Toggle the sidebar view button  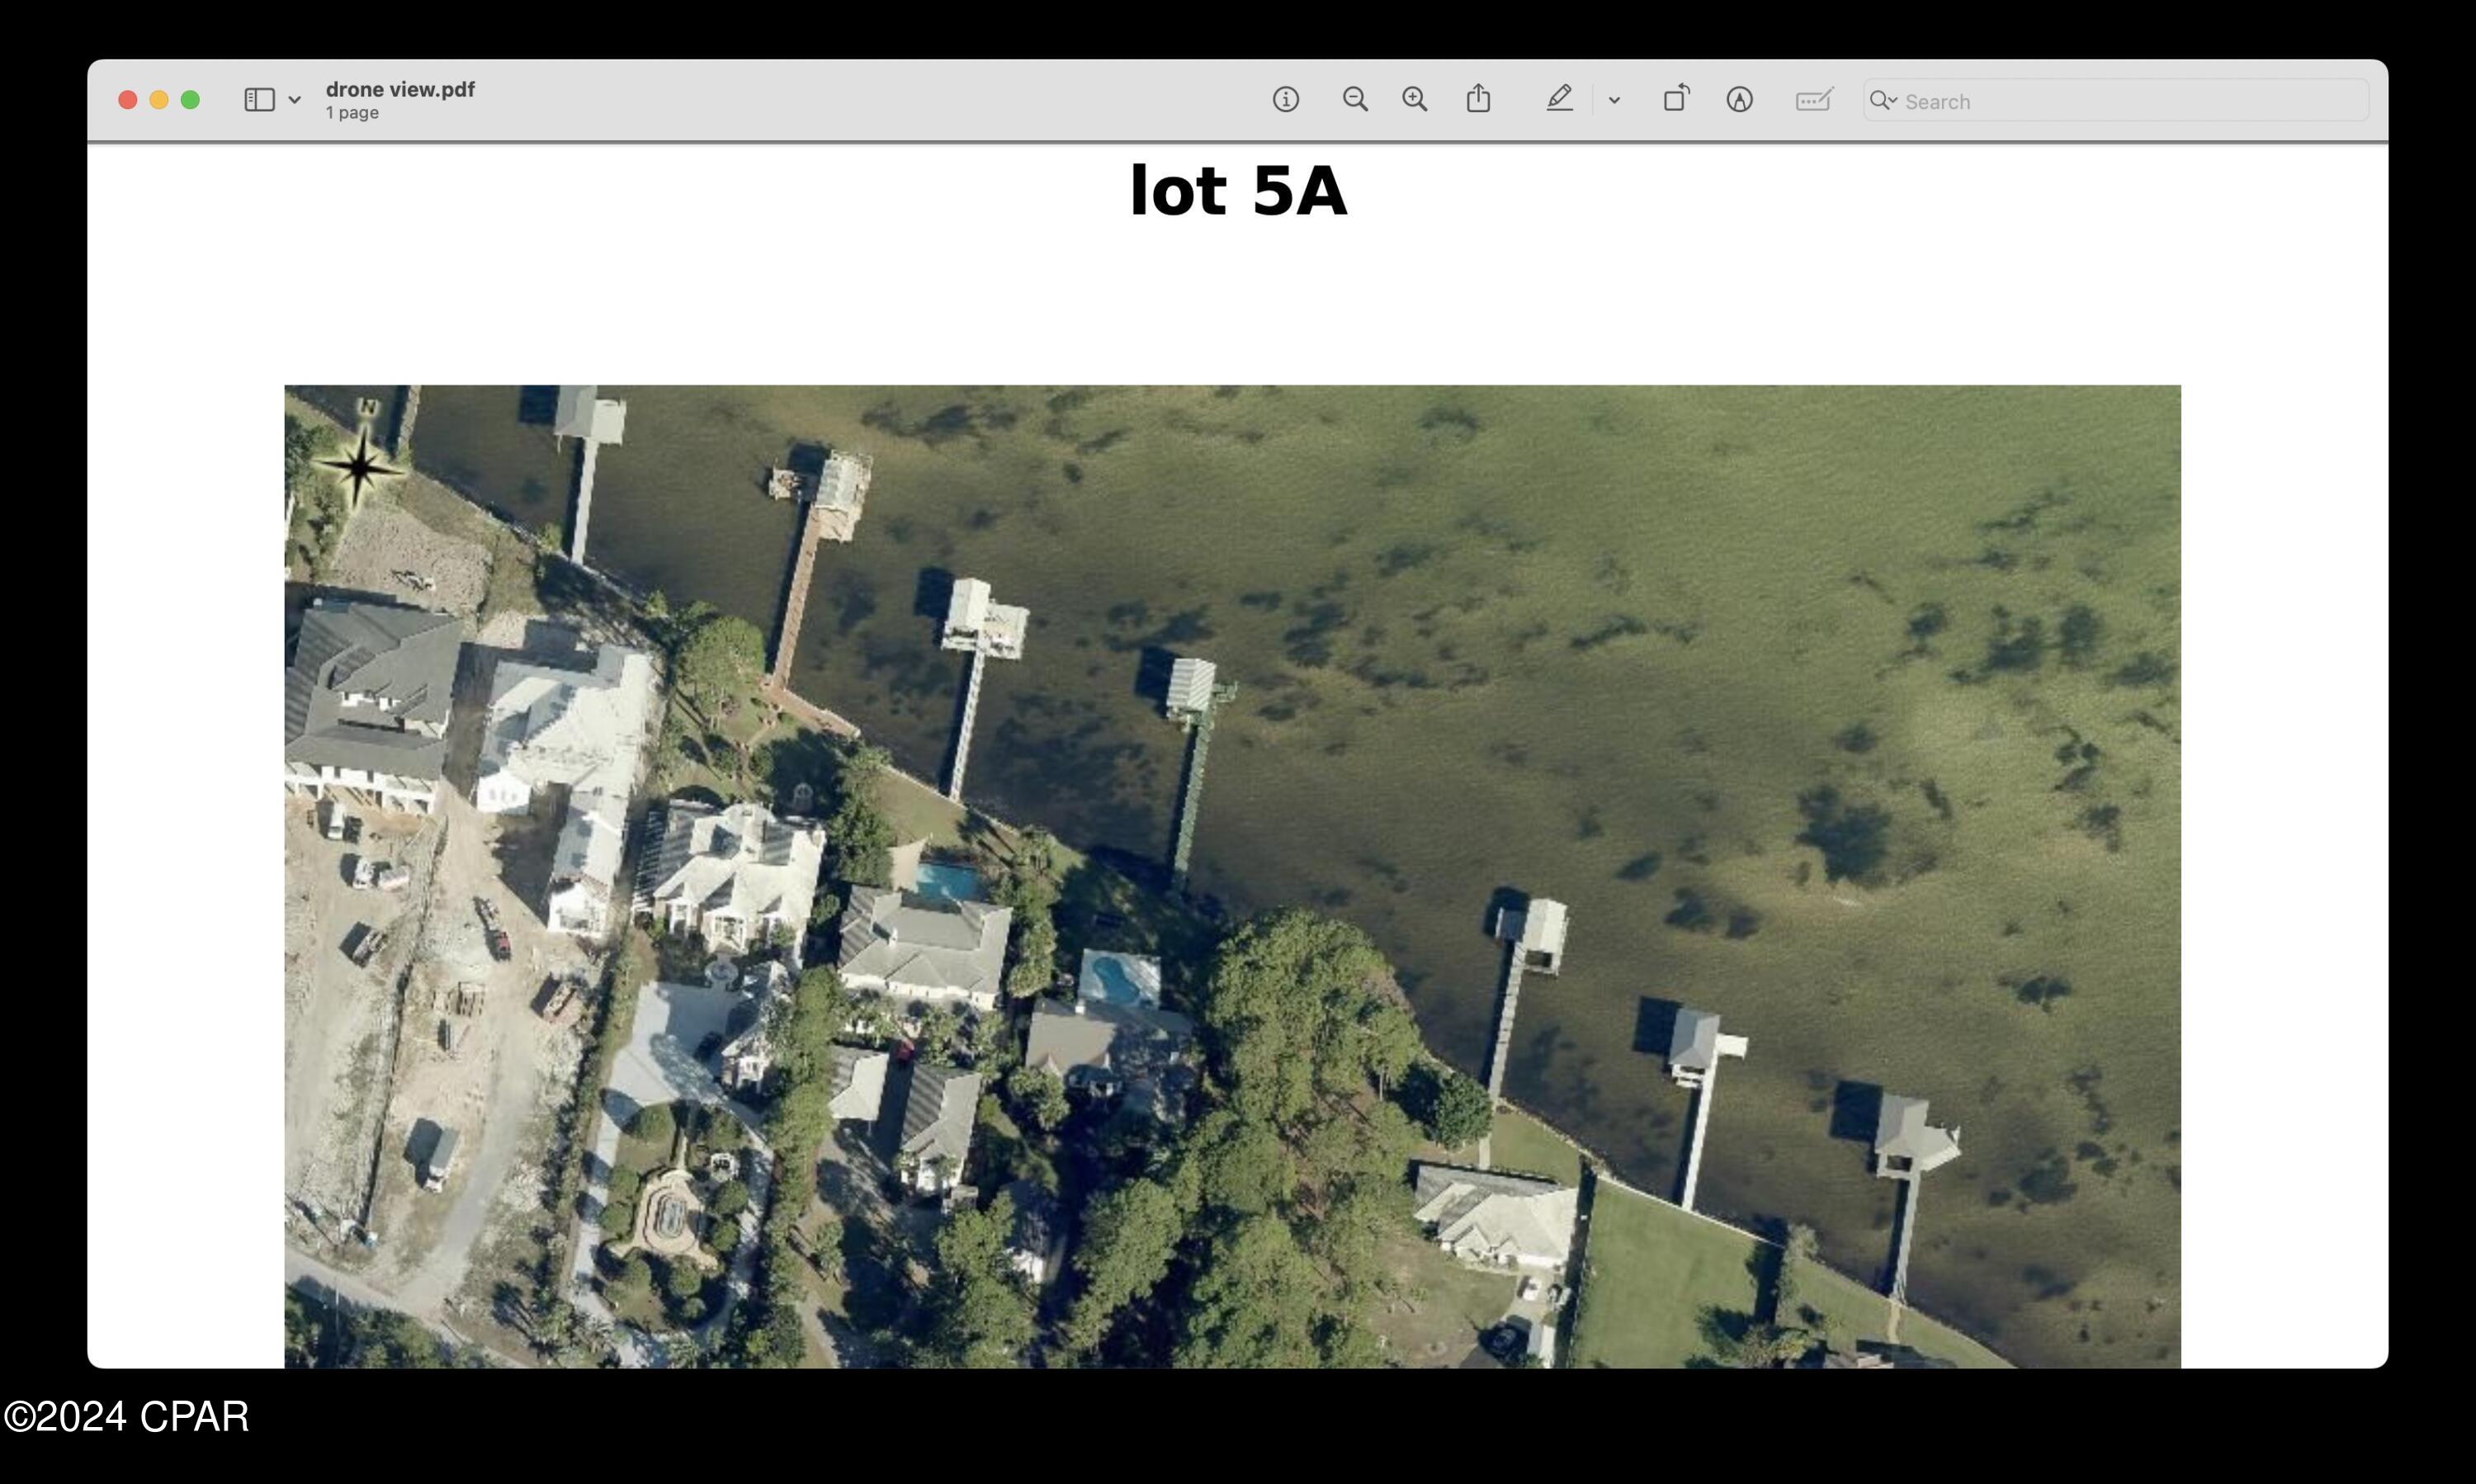(259, 99)
